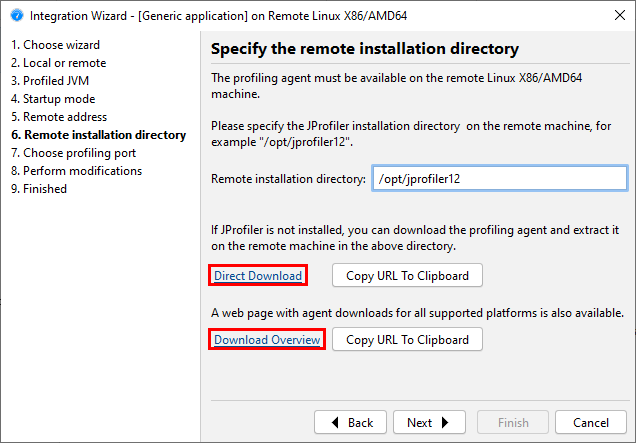Close the Integration Wizard window
Screen dimensions: 636x443
(x=619, y=15)
